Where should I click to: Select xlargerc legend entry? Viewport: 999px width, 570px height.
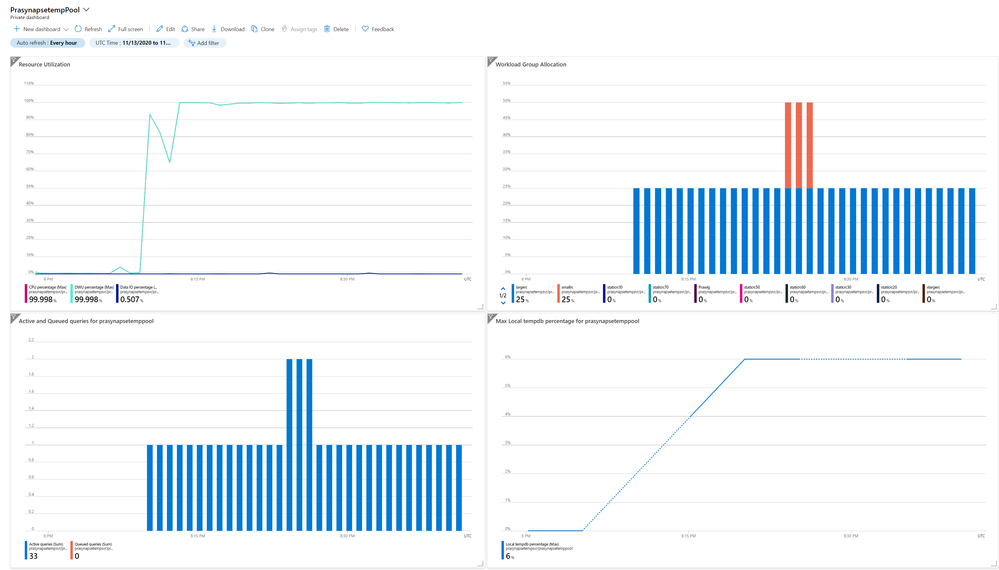click(945, 294)
